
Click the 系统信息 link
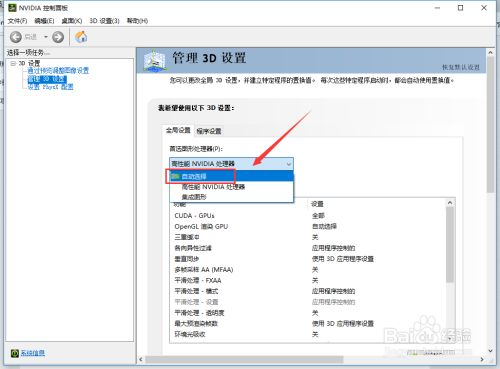33,353
